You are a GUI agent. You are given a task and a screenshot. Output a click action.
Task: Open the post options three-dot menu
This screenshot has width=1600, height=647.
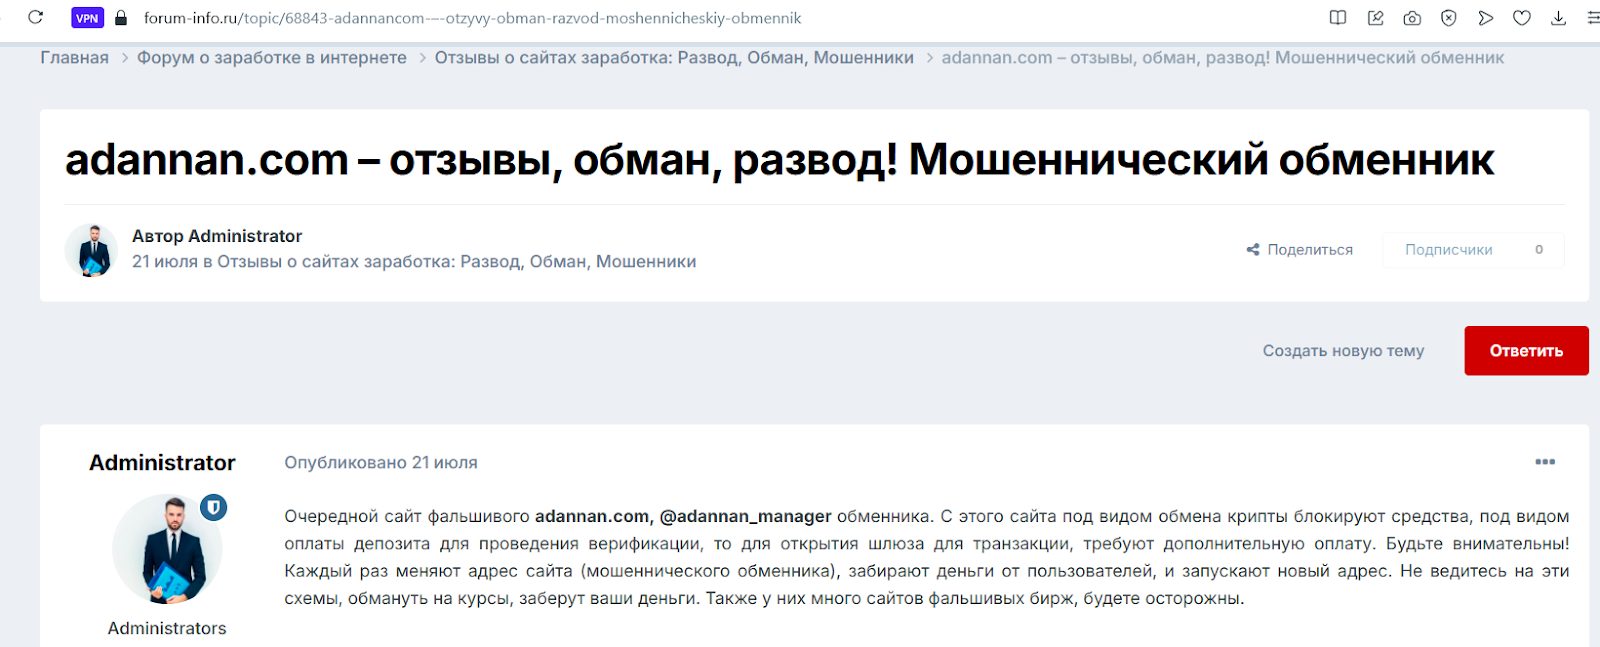pos(1545,462)
